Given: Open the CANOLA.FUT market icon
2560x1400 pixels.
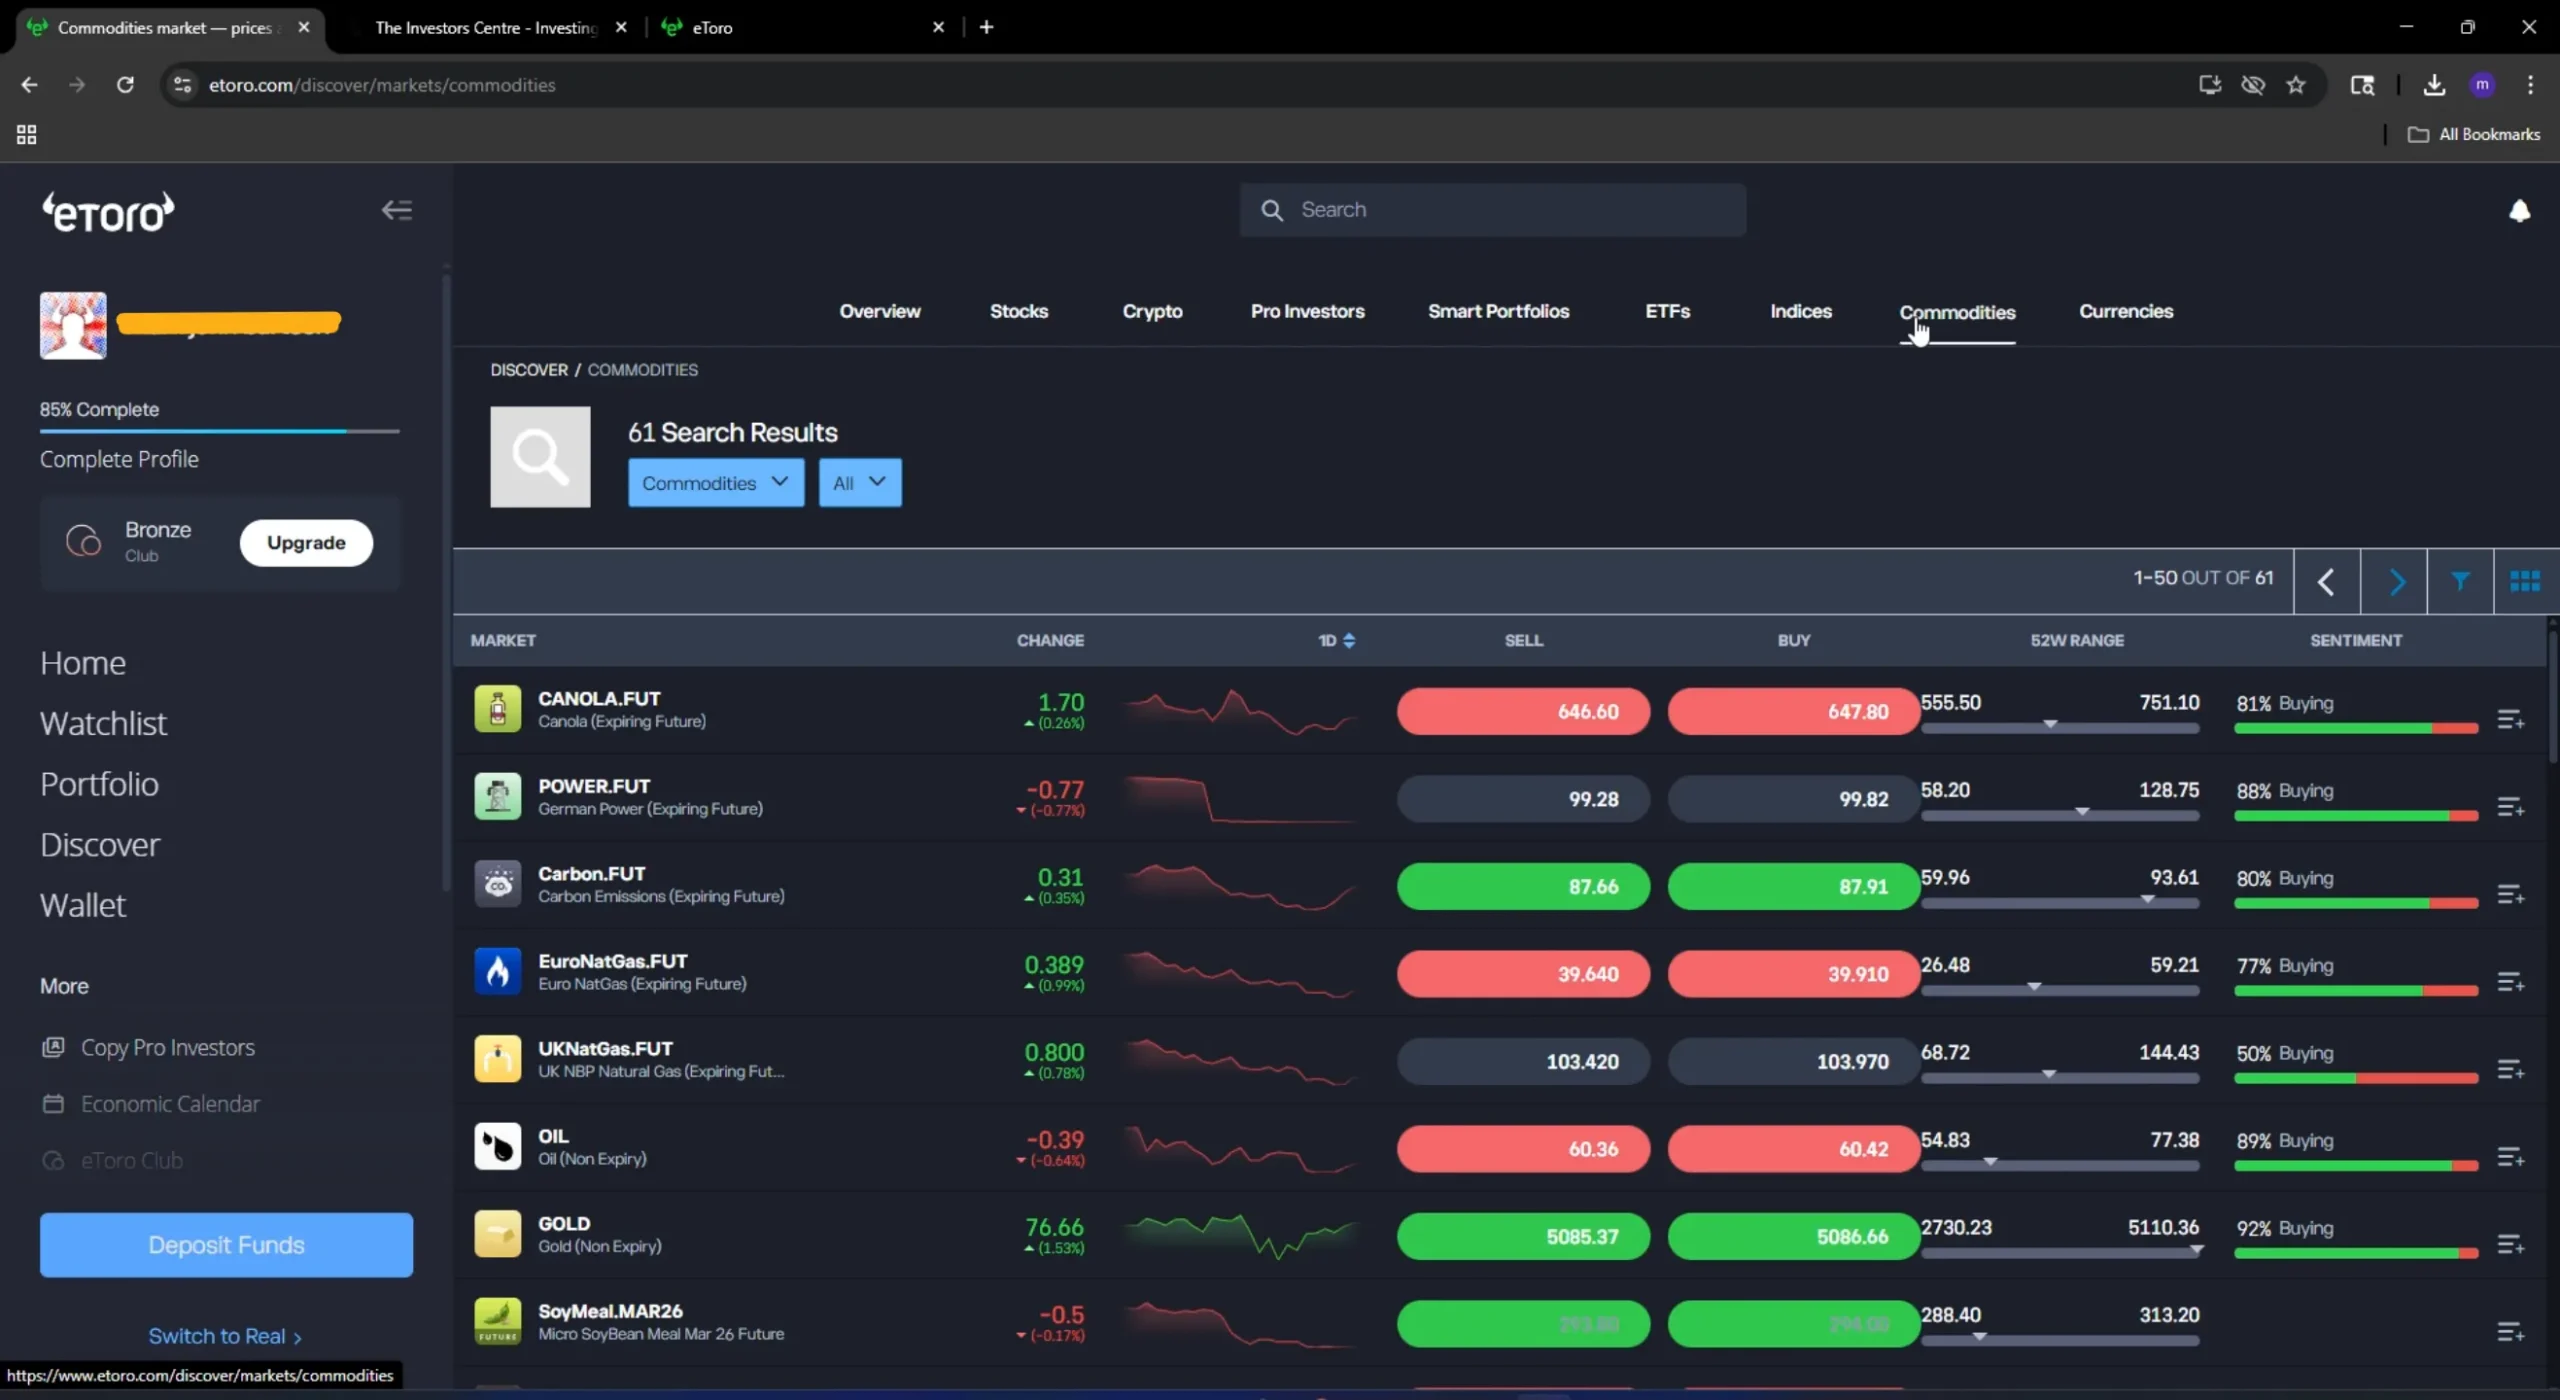Looking at the screenshot, I should coord(497,709).
